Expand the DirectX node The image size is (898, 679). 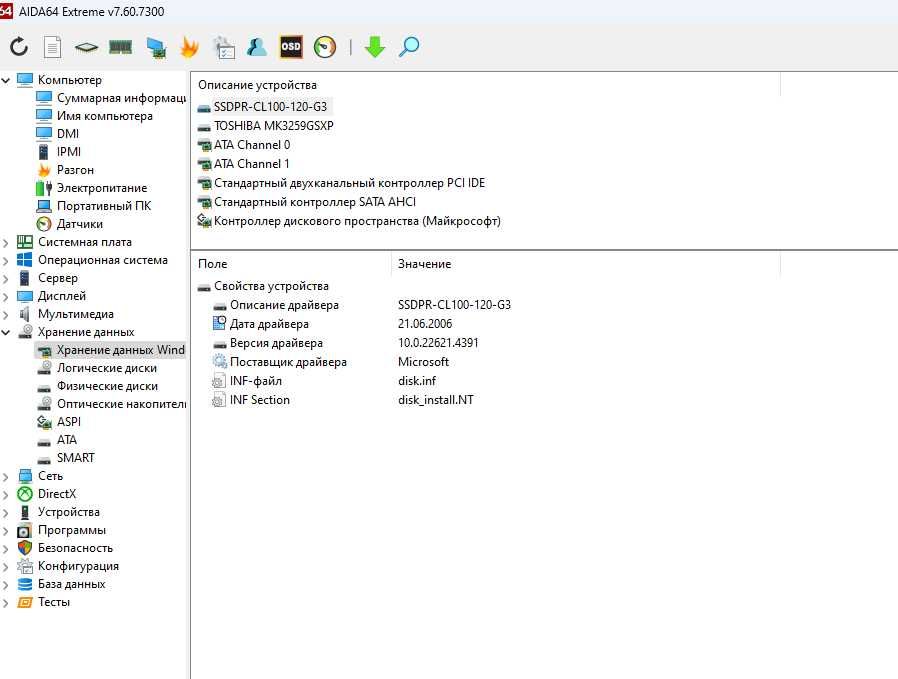(x=6, y=494)
